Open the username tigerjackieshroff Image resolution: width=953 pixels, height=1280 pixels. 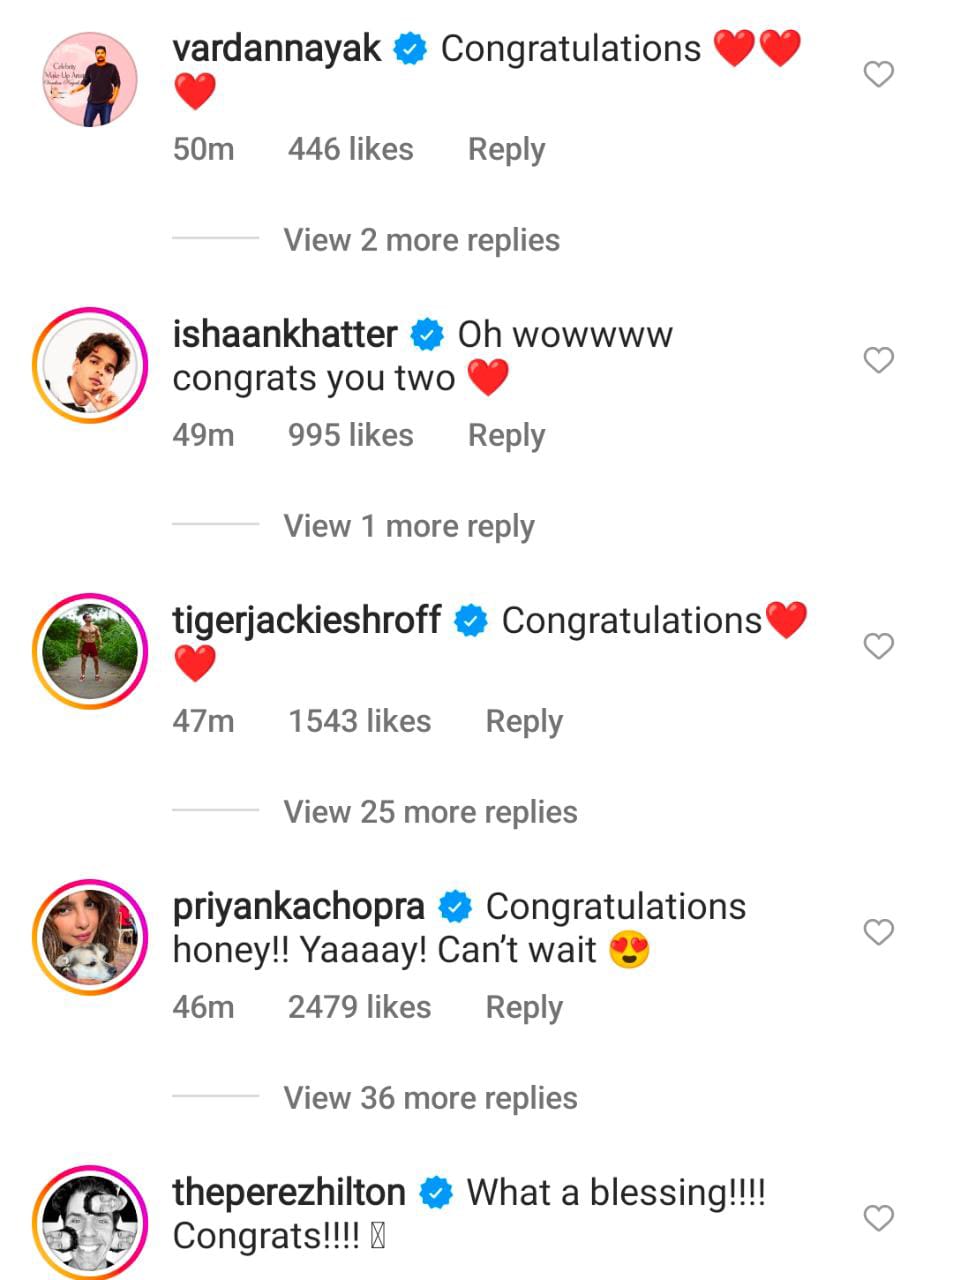click(x=305, y=620)
